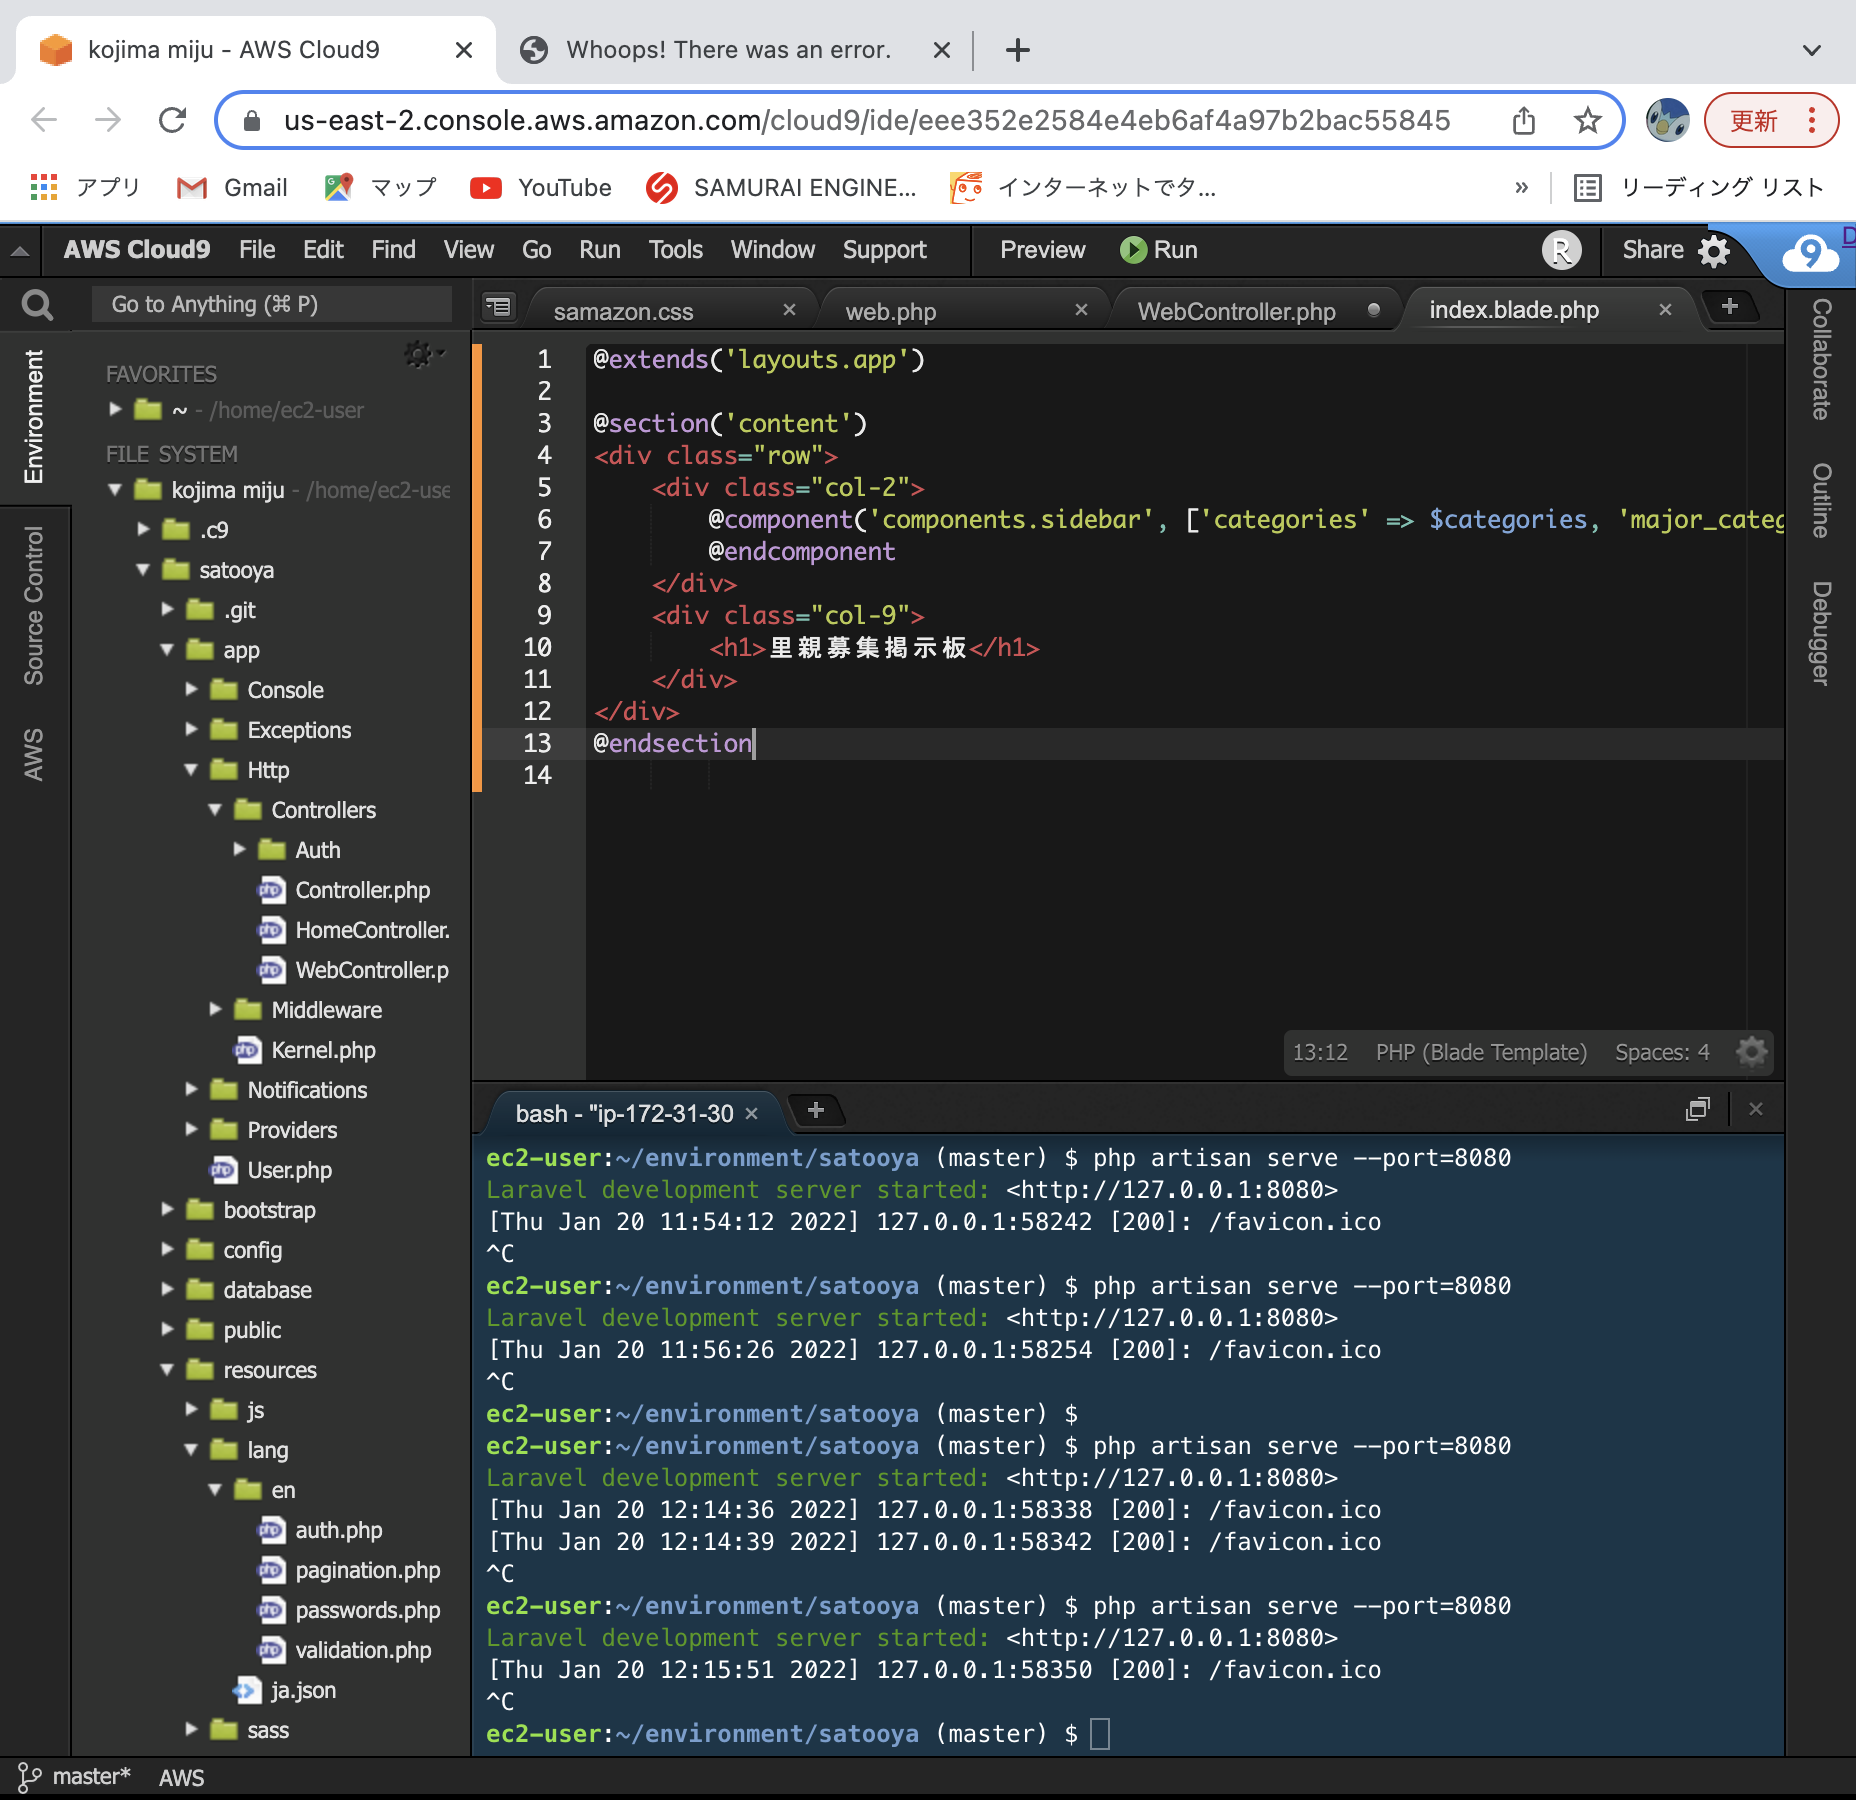Click the Share button

pos(1652,250)
